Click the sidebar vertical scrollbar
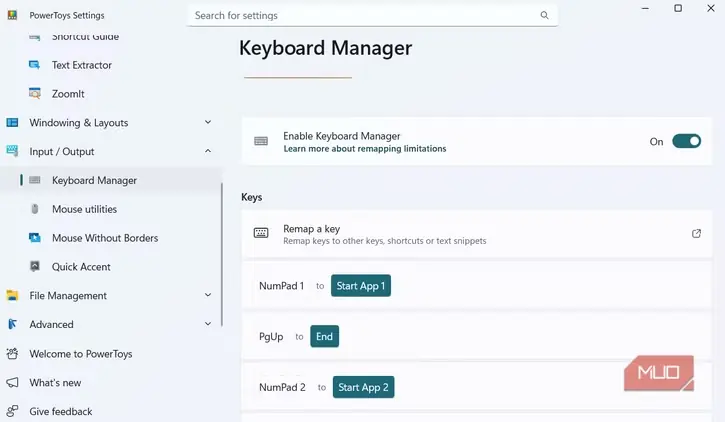The image size is (725, 422). (x=222, y=254)
